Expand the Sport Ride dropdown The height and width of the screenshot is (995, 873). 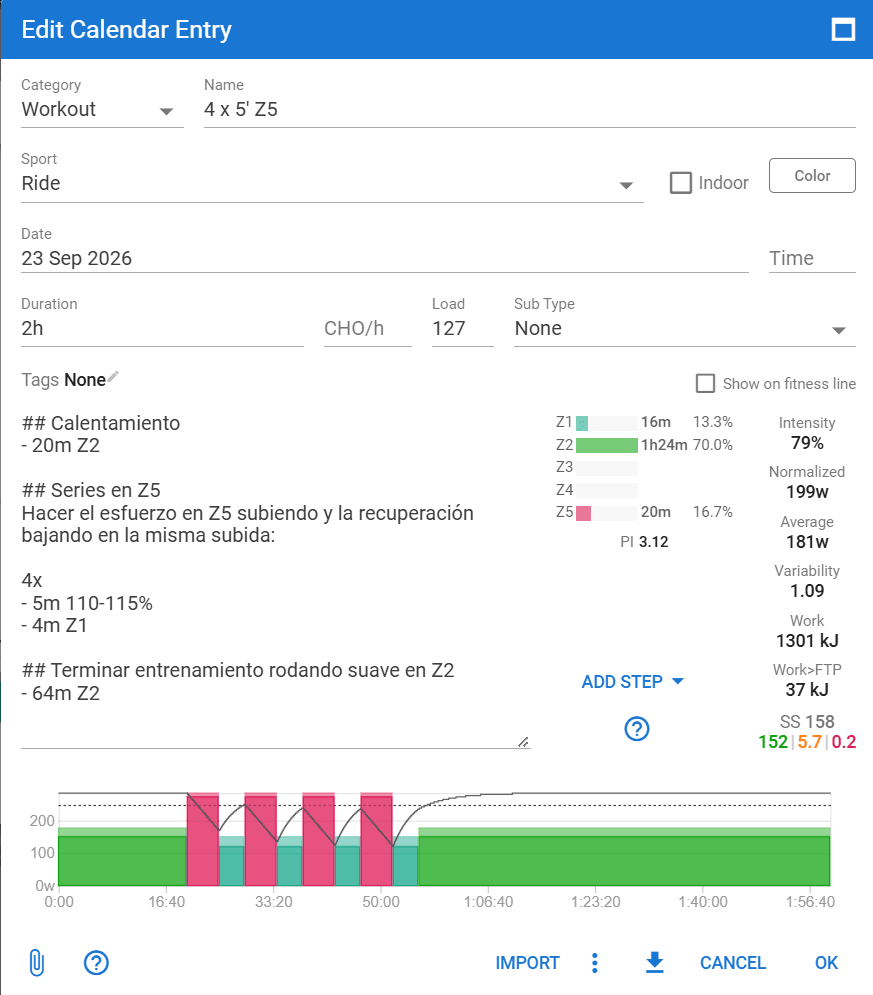pos(332,183)
